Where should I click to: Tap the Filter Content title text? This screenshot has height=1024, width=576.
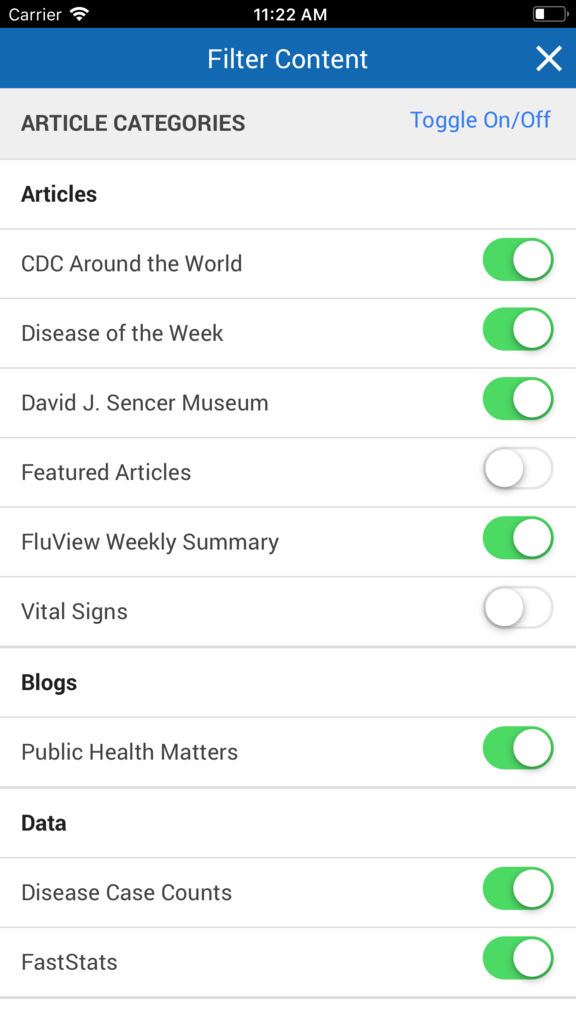287,59
